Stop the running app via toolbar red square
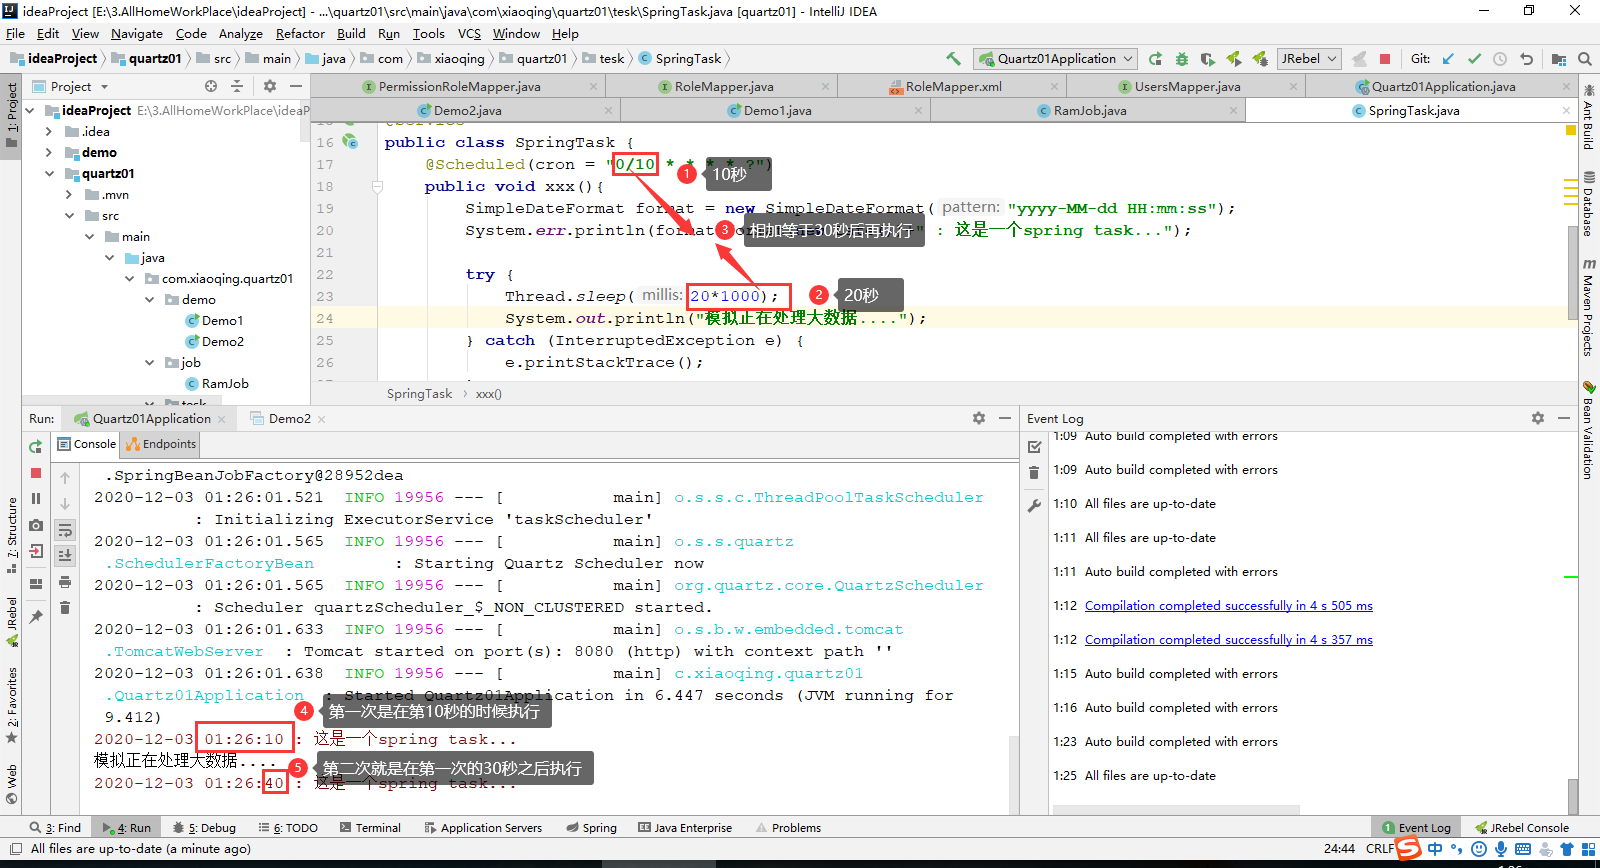Image resolution: width=1600 pixels, height=868 pixels. [1385, 59]
